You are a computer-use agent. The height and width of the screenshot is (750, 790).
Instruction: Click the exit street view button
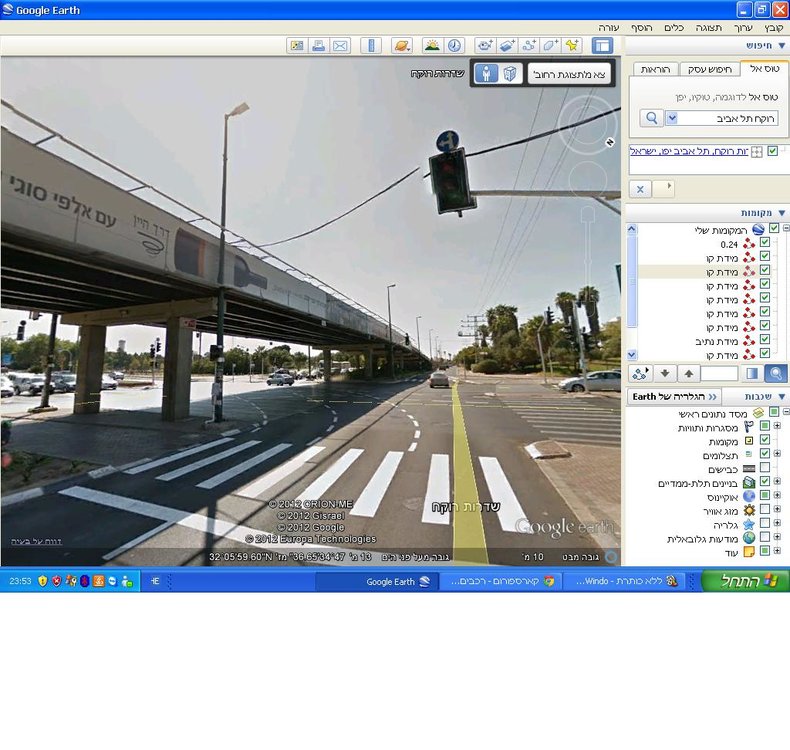pos(569,74)
